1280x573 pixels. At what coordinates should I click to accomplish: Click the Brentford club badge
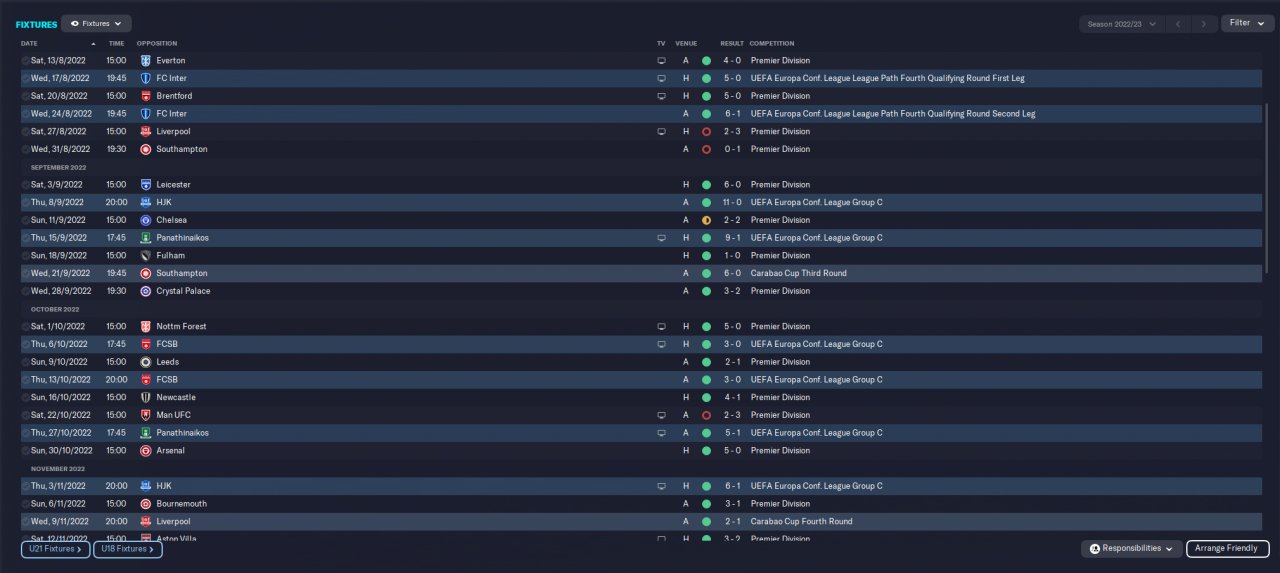(145, 96)
